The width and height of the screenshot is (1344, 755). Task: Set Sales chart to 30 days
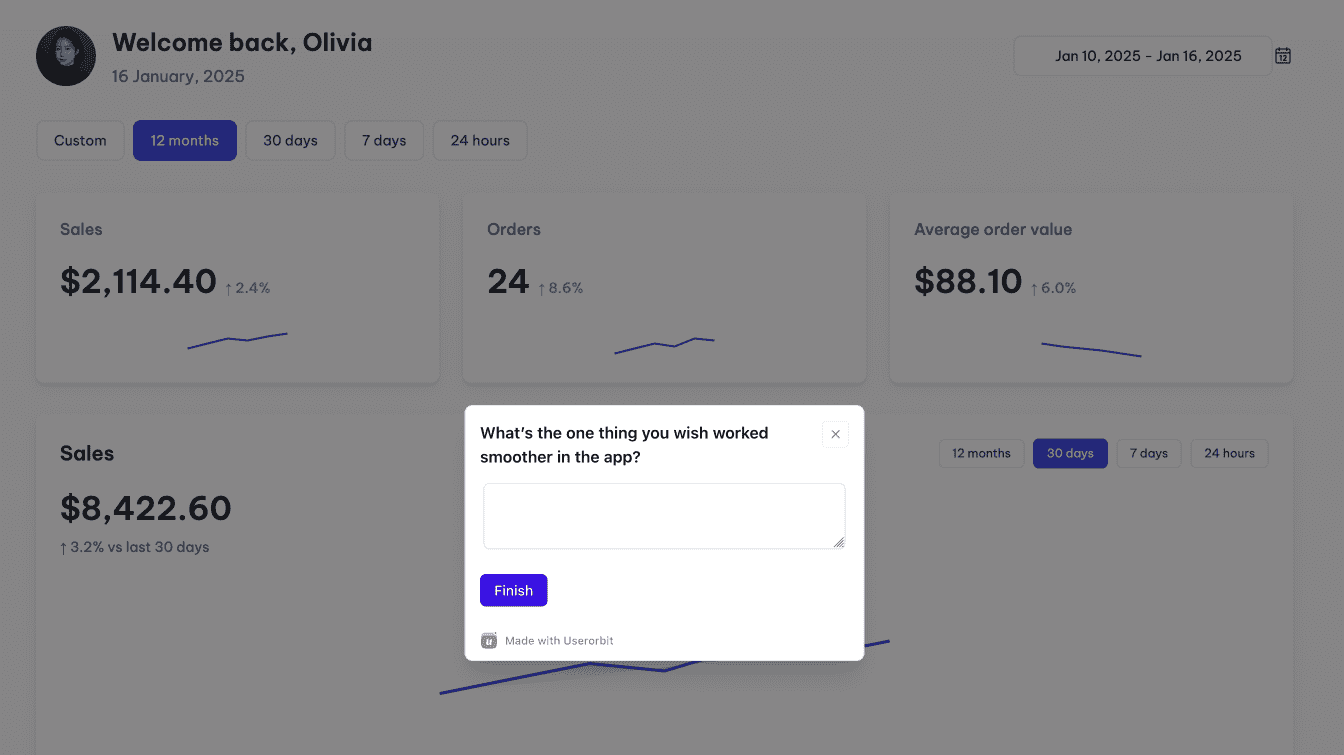[x=1070, y=454]
